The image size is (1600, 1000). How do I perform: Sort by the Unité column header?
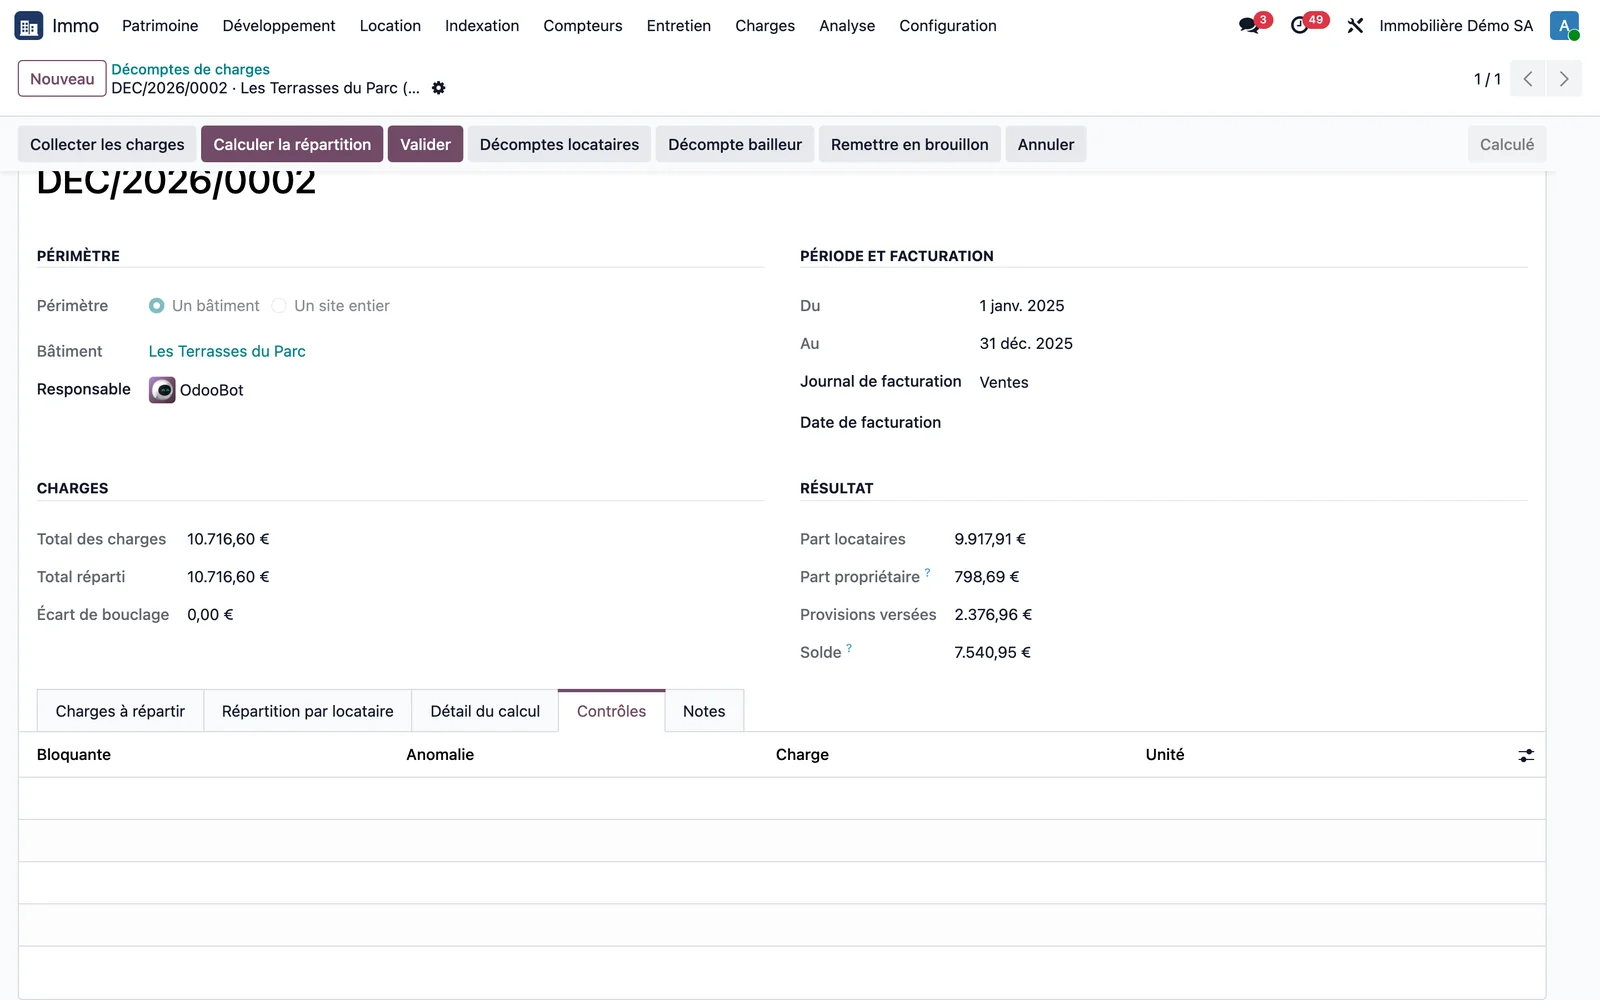click(1165, 755)
